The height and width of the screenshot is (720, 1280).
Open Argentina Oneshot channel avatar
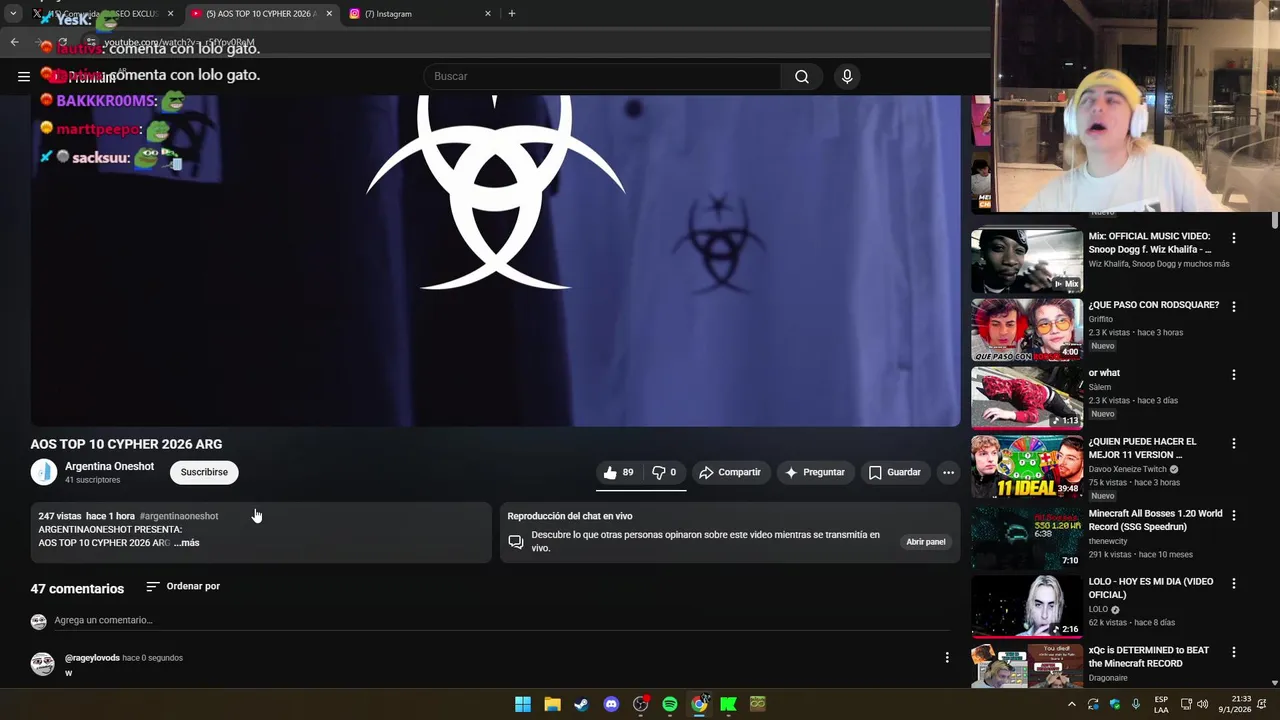44,472
